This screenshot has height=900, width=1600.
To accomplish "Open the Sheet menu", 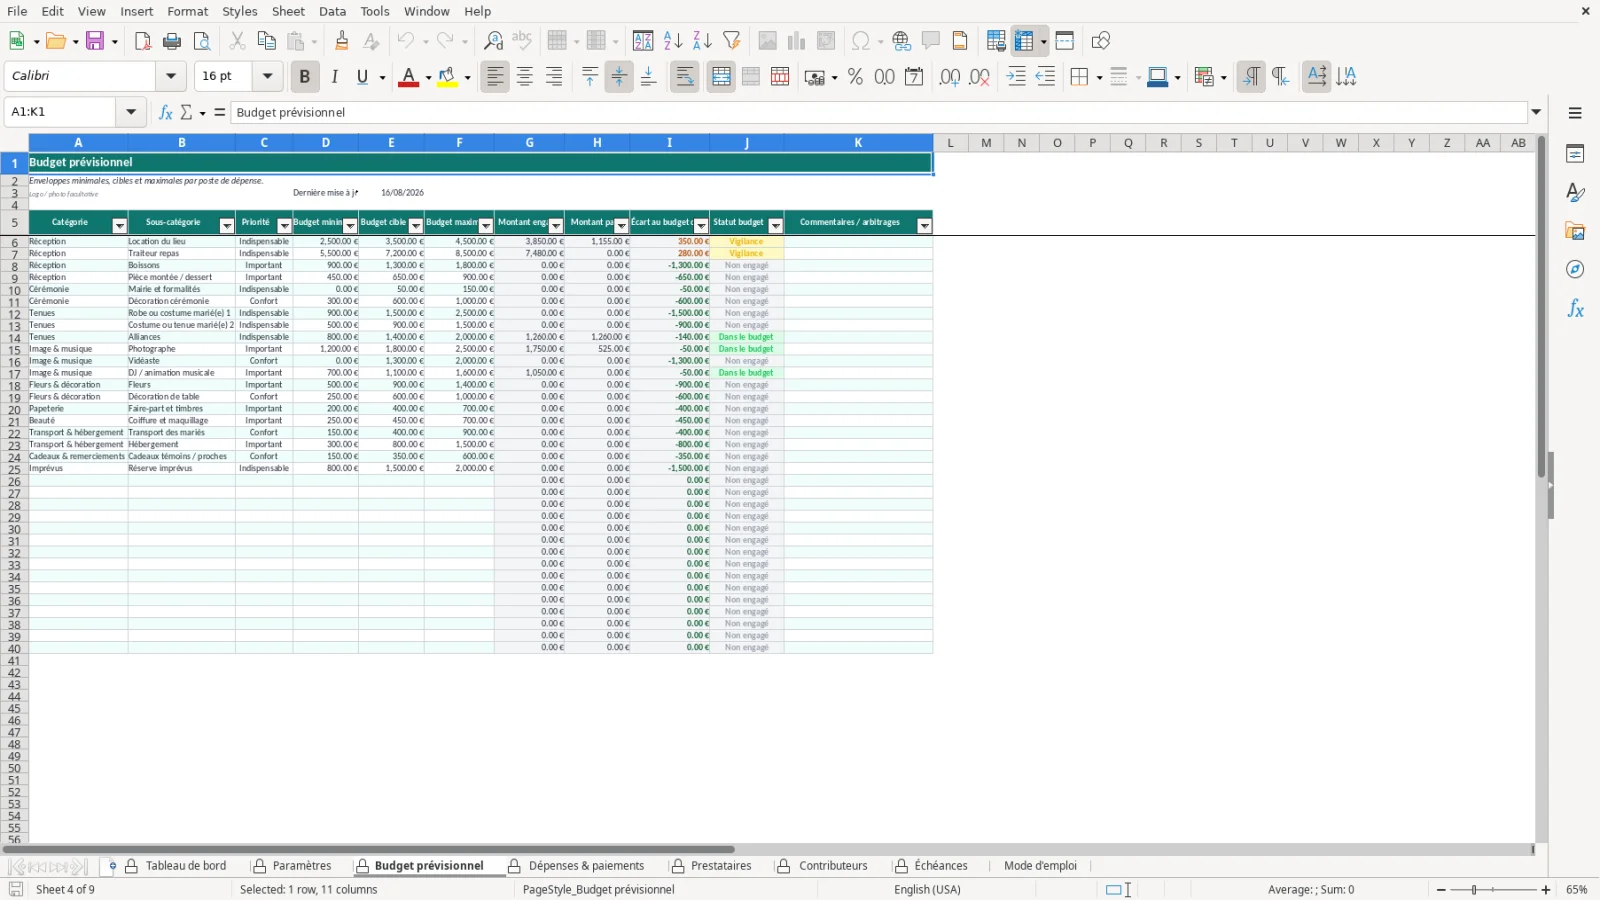I will 288,11.
